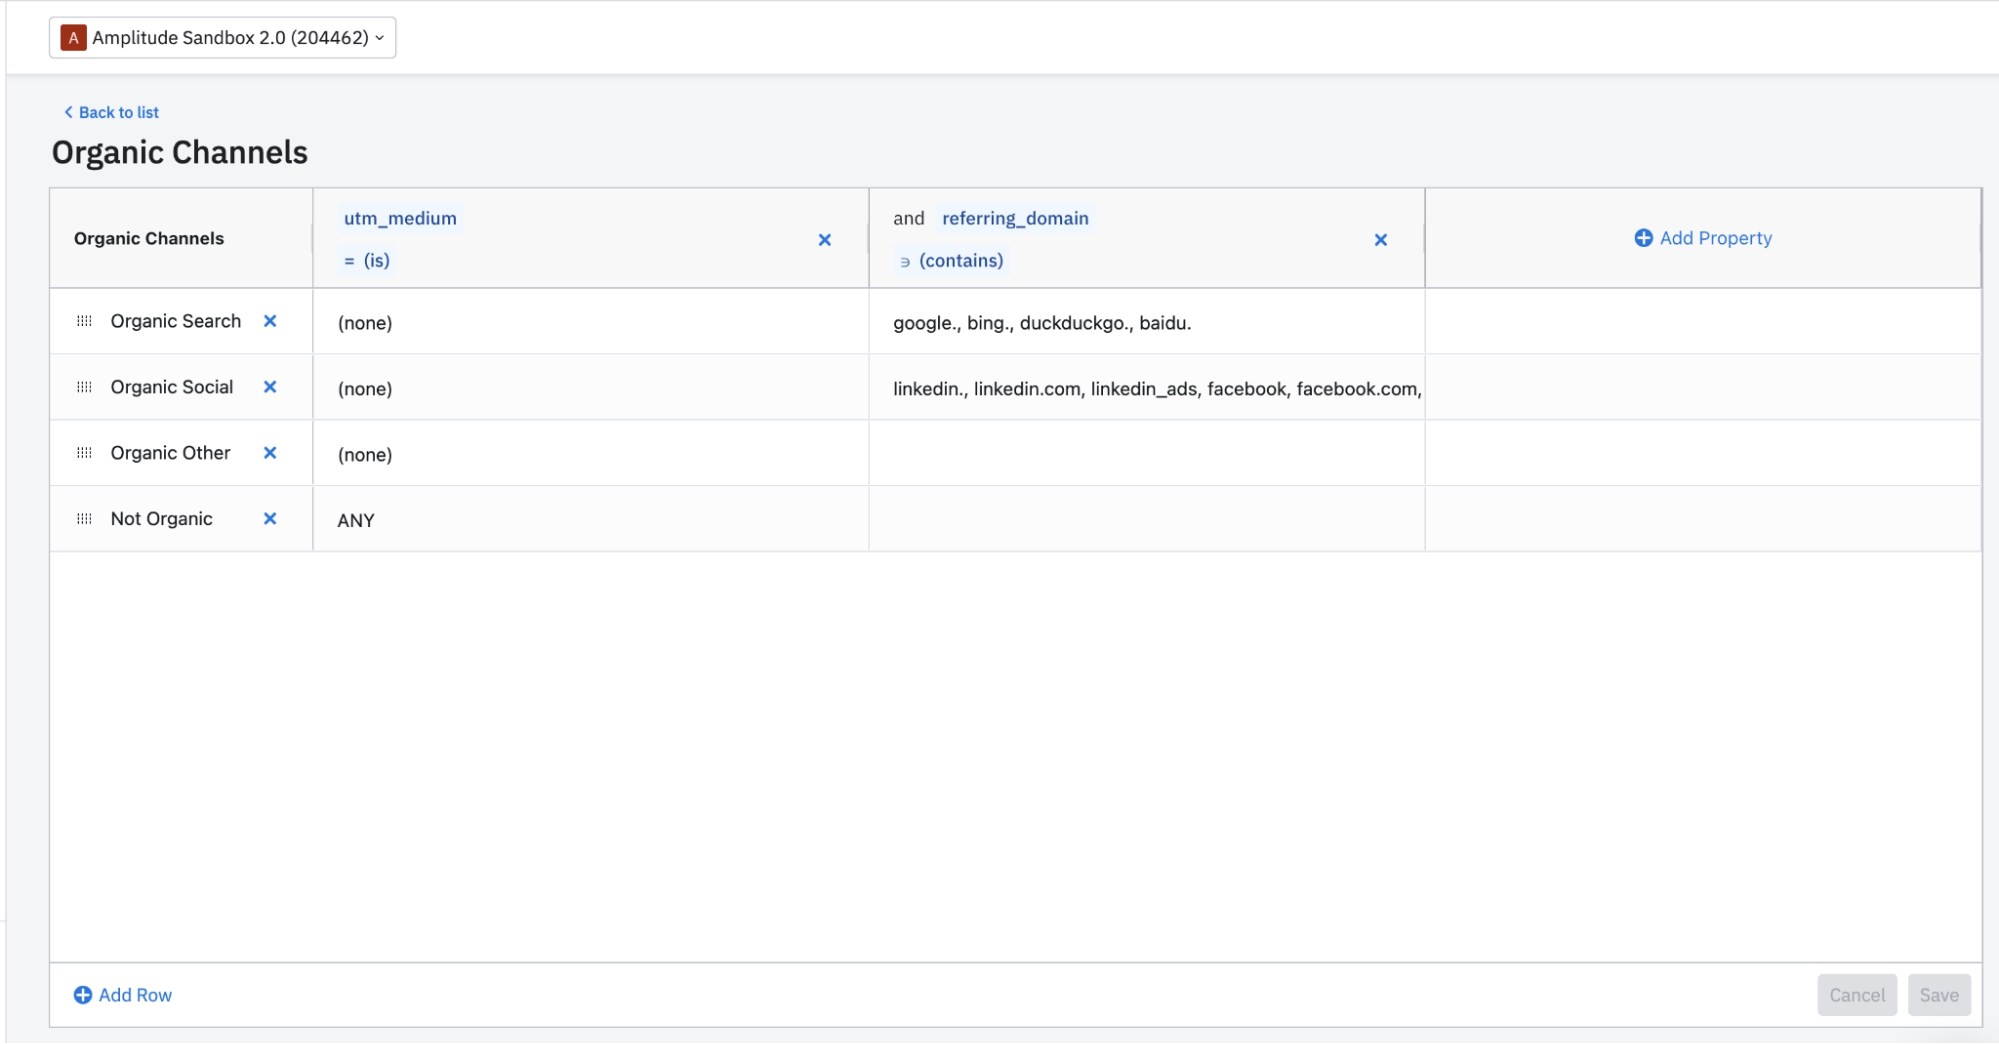Screen dimensions: 1999x1044
Task: Go back via the Back to list link
Action: 111,112
